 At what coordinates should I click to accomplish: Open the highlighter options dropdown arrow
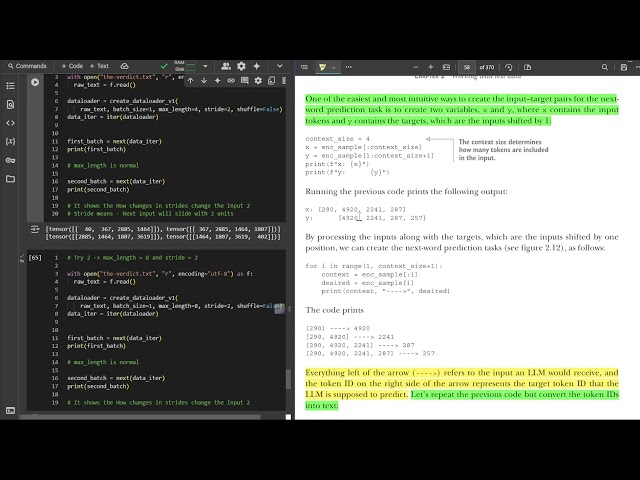(x=334, y=68)
